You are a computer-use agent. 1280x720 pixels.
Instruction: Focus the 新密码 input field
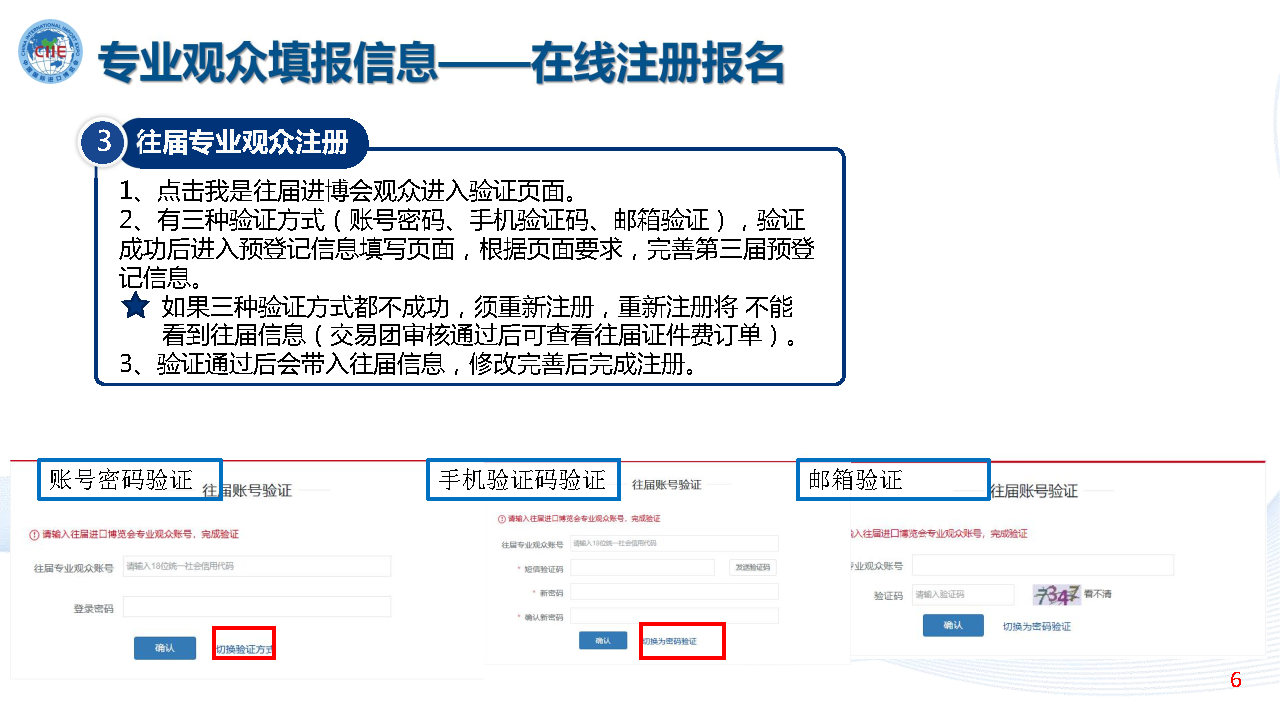(674, 592)
